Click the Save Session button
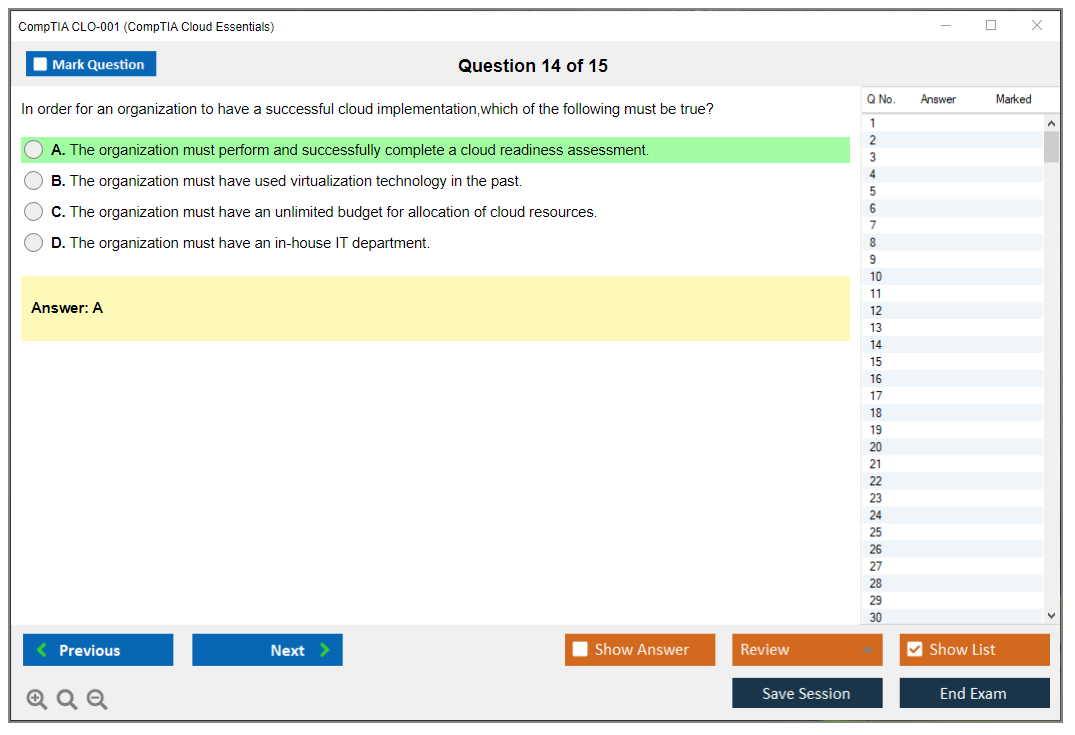The height and width of the screenshot is (735, 1075). pyautogui.click(x=807, y=693)
